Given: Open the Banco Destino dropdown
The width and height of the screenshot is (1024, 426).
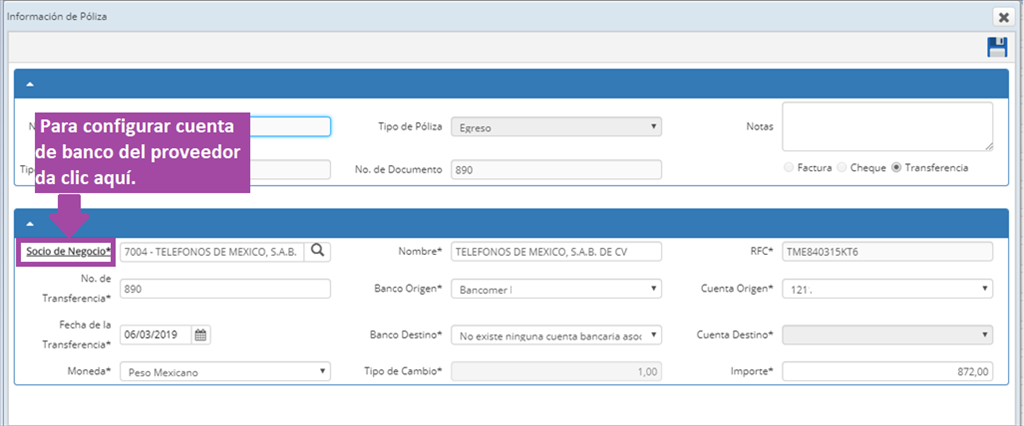Looking at the screenshot, I should pos(556,336).
